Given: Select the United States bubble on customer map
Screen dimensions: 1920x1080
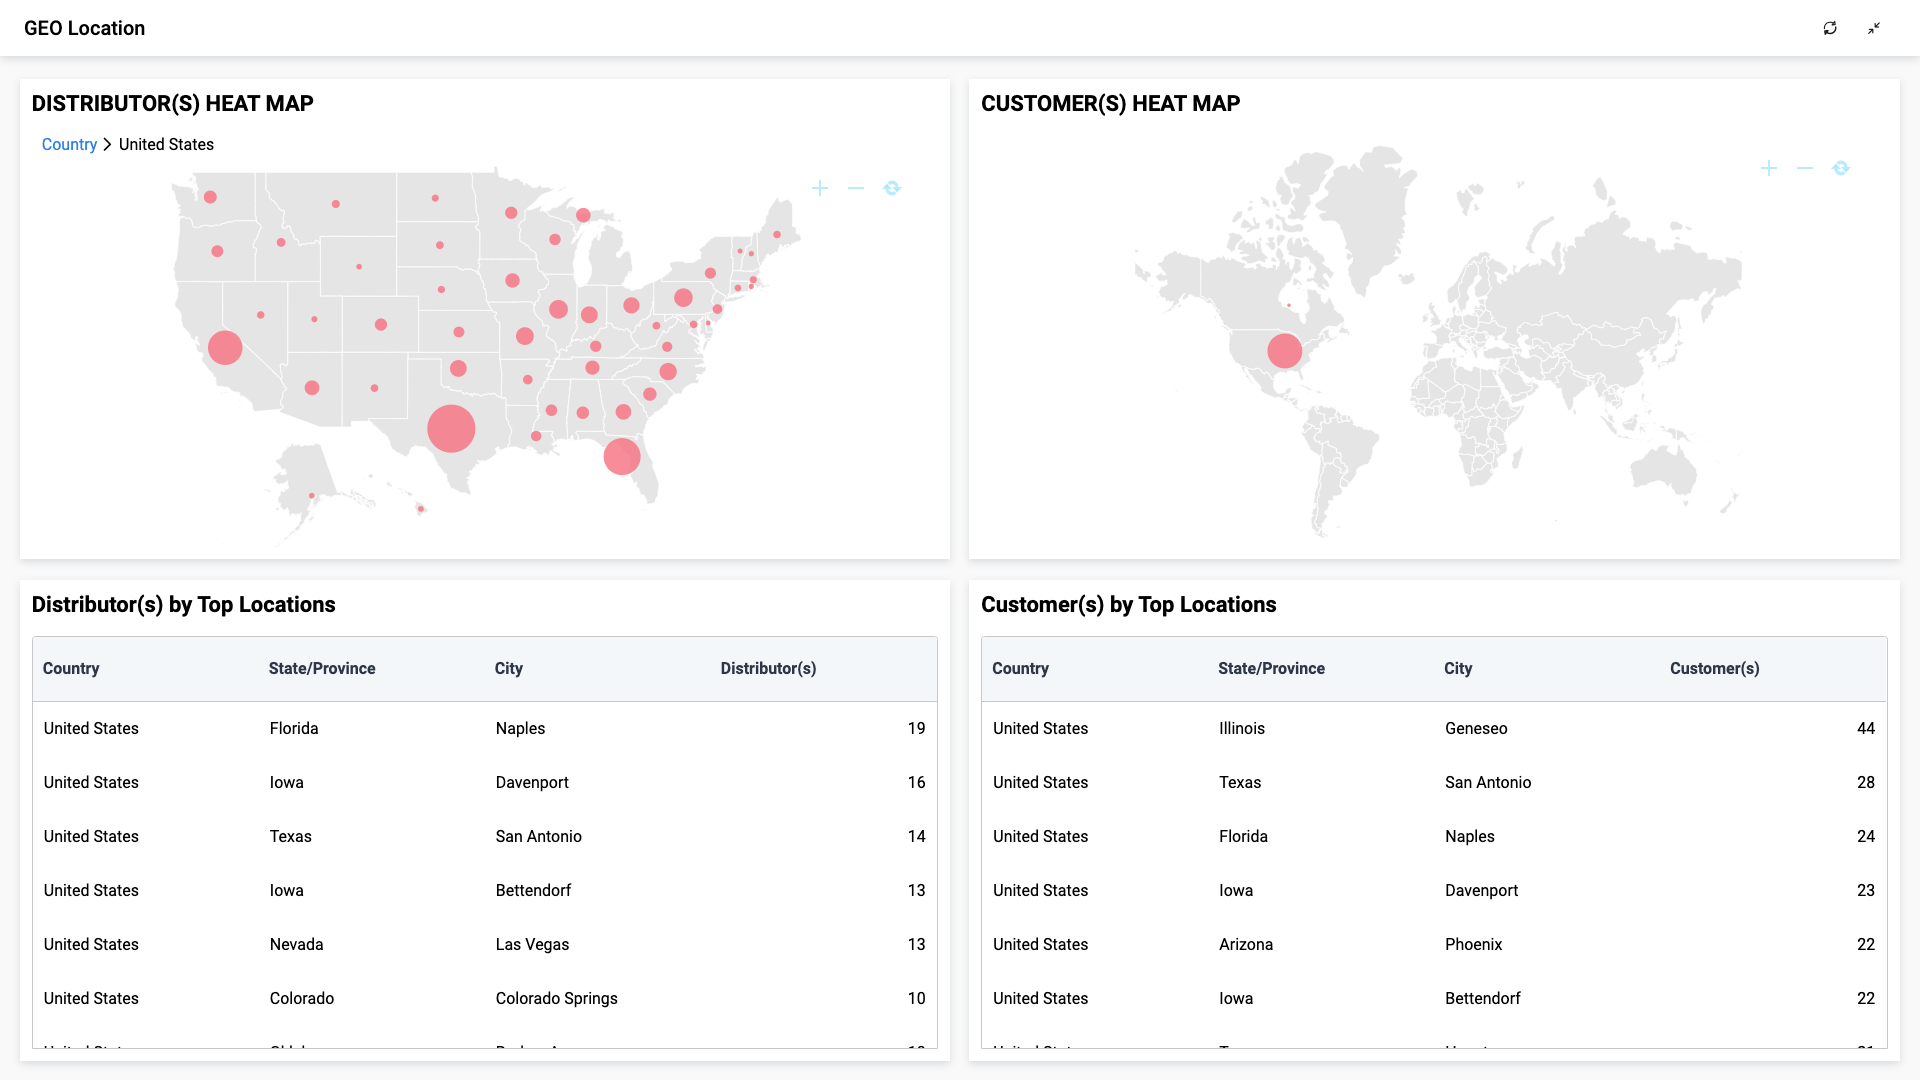Looking at the screenshot, I should tap(1284, 351).
